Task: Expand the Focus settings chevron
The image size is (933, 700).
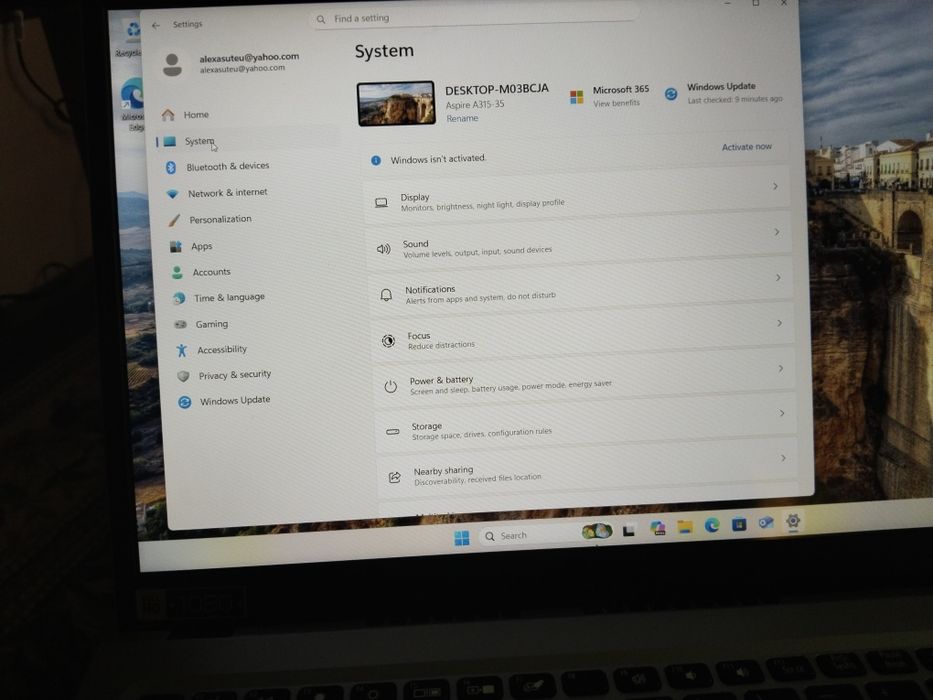Action: click(x=779, y=323)
